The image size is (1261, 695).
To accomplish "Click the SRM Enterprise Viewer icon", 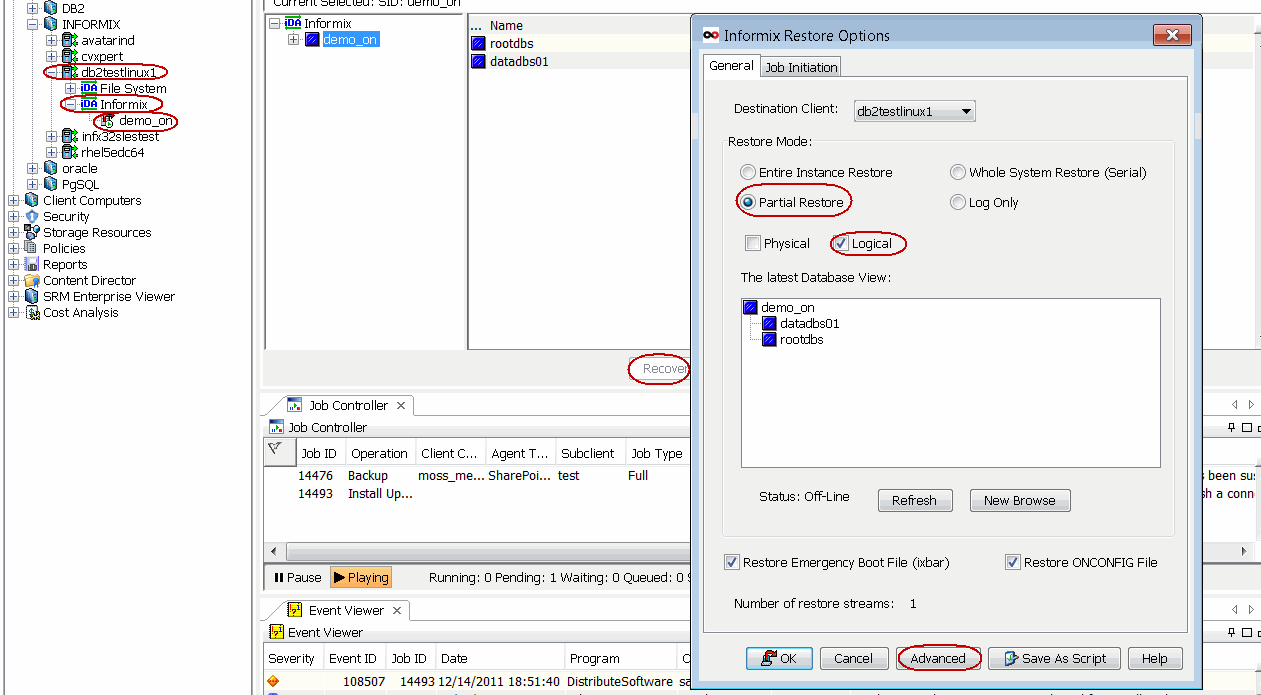I will (32, 296).
